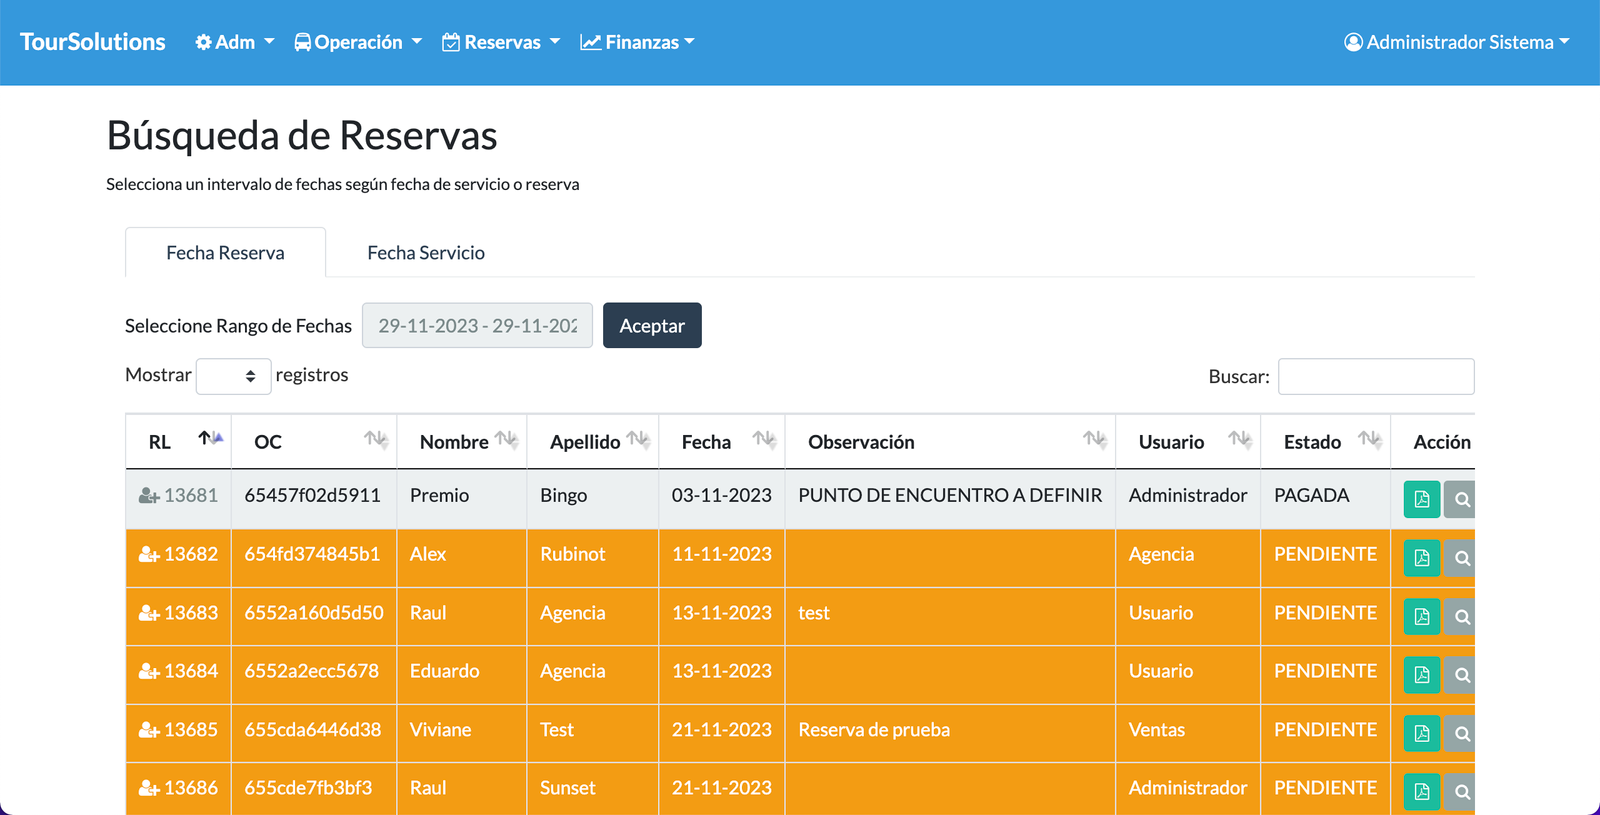
Task: Click the PDF icon for reservation 13681
Action: (1421, 499)
